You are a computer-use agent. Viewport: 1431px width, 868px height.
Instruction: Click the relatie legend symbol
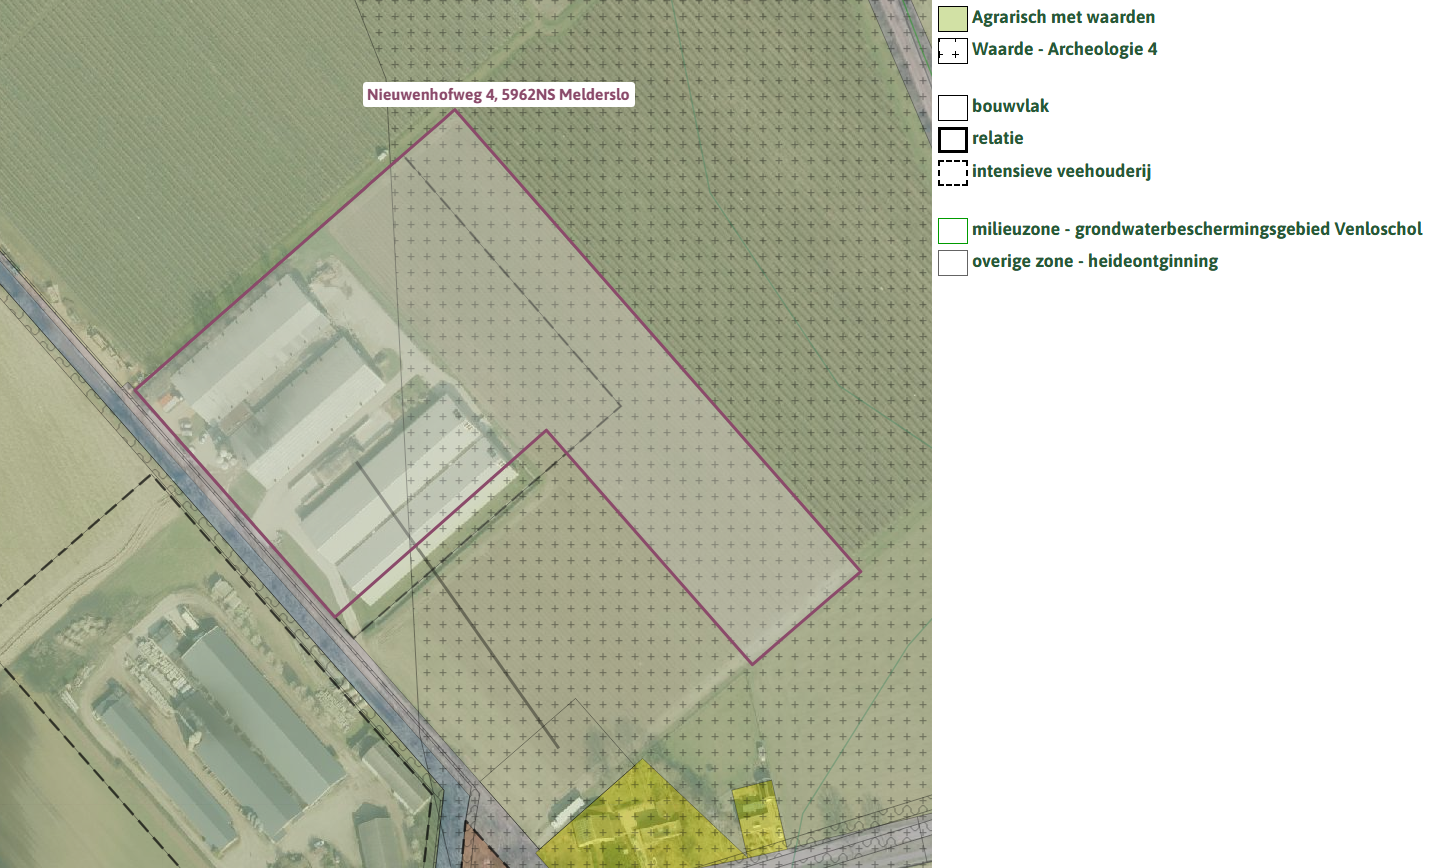click(x=953, y=139)
